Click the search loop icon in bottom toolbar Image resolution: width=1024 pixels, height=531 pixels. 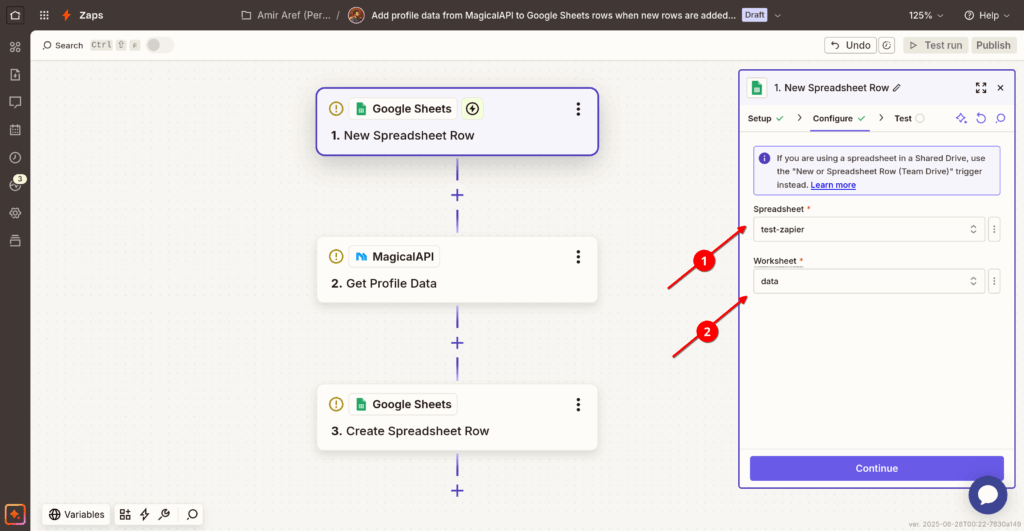pyautogui.click(x=192, y=514)
